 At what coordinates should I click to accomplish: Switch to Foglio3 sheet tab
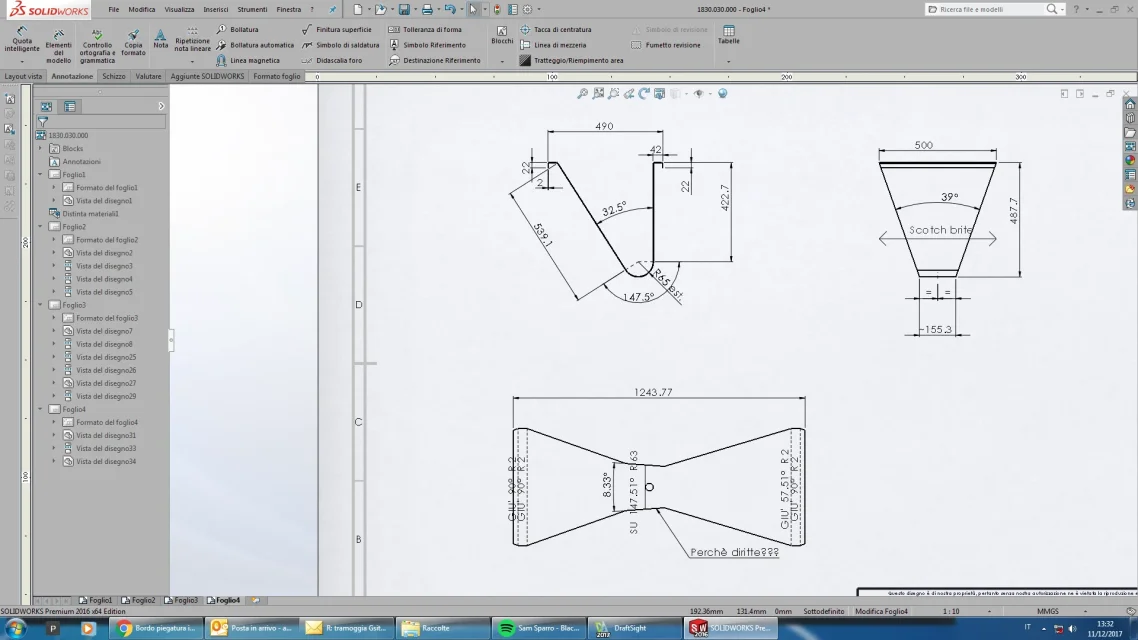(181, 600)
